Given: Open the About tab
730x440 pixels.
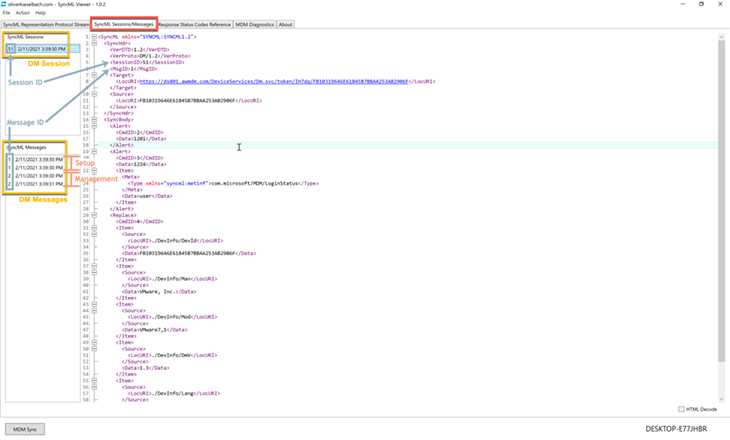Looking at the screenshot, I should click(x=286, y=24).
